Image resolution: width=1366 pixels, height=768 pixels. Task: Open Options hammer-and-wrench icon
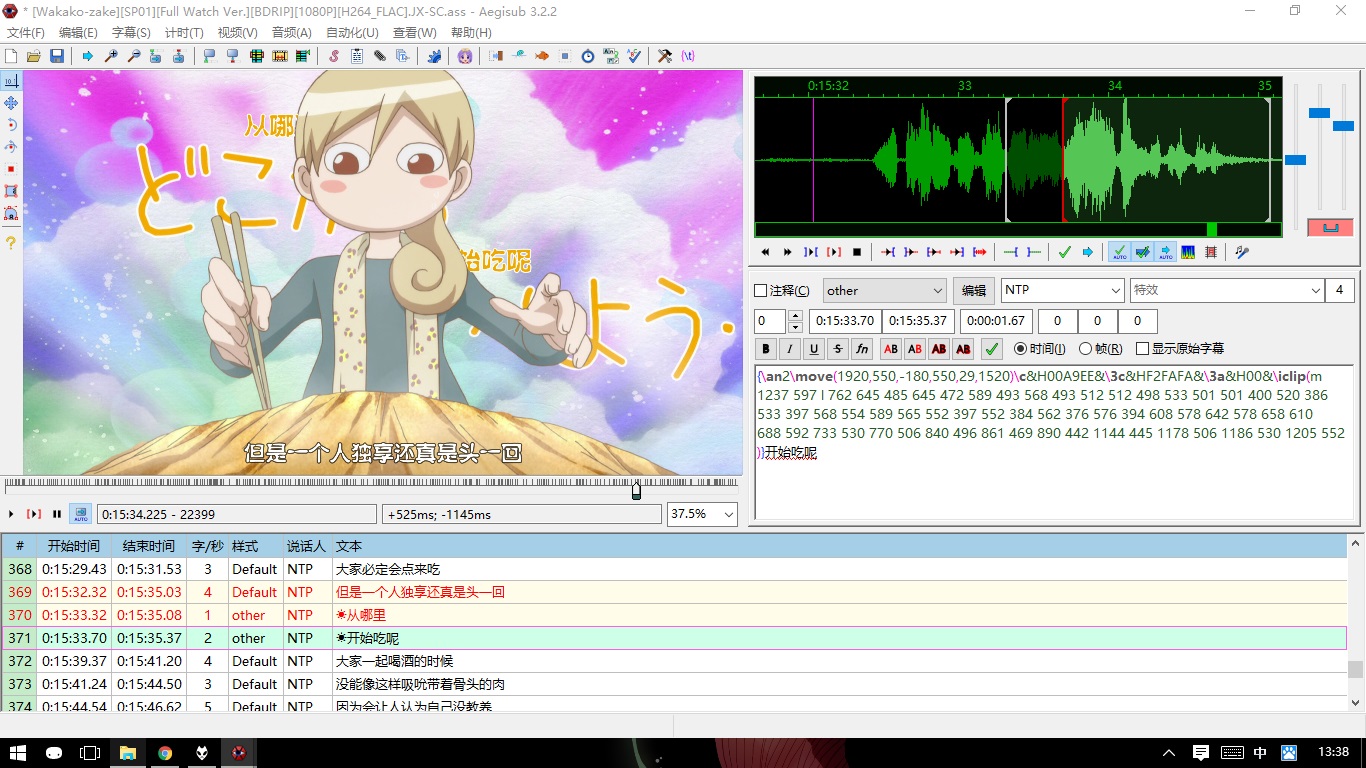[665, 56]
